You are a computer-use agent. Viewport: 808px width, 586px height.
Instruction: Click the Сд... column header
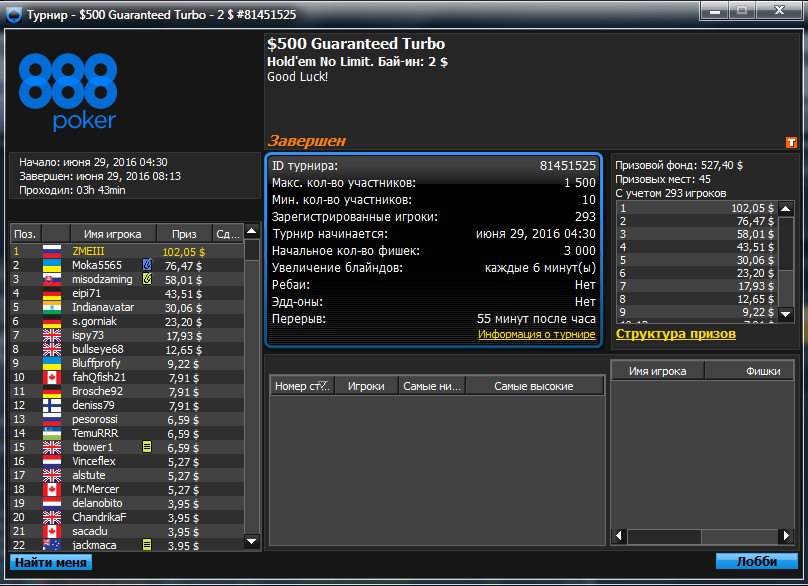coord(228,234)
